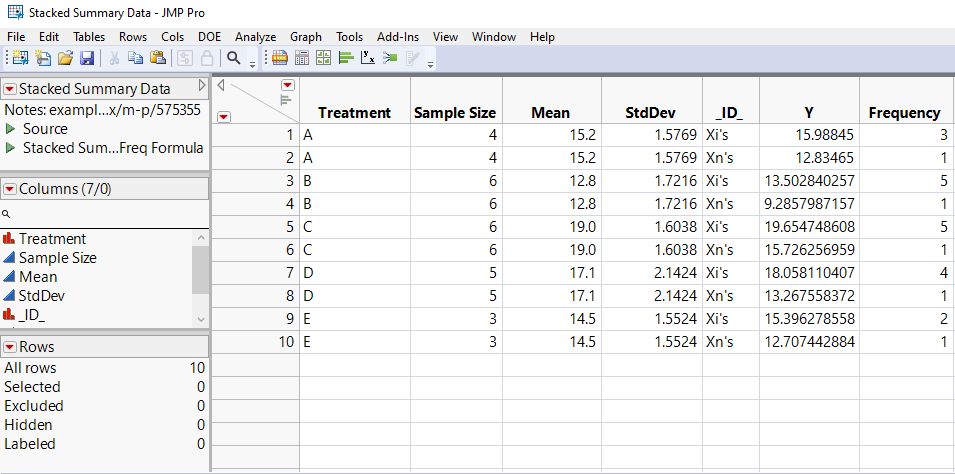Click the Open file folder icon
Image resolution: width=955 pixels, height=474 pixels.
point(65,58)
